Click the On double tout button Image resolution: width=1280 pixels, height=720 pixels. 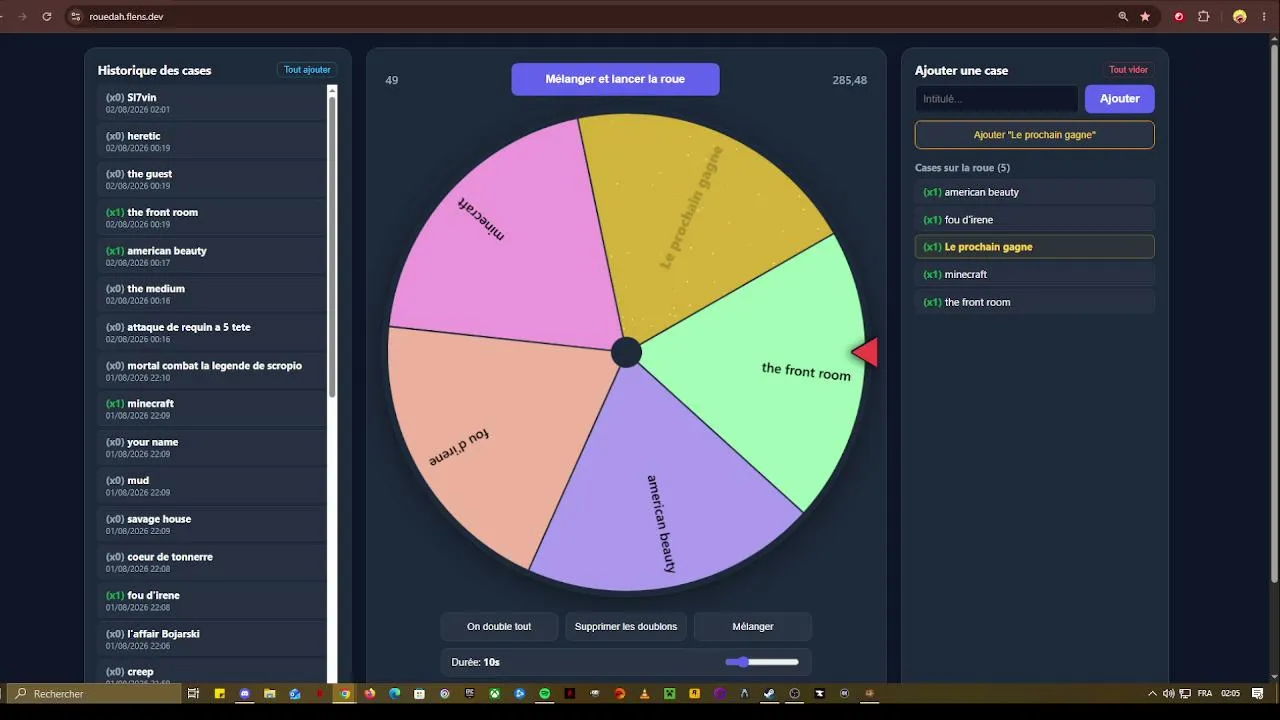pos(499,627)
